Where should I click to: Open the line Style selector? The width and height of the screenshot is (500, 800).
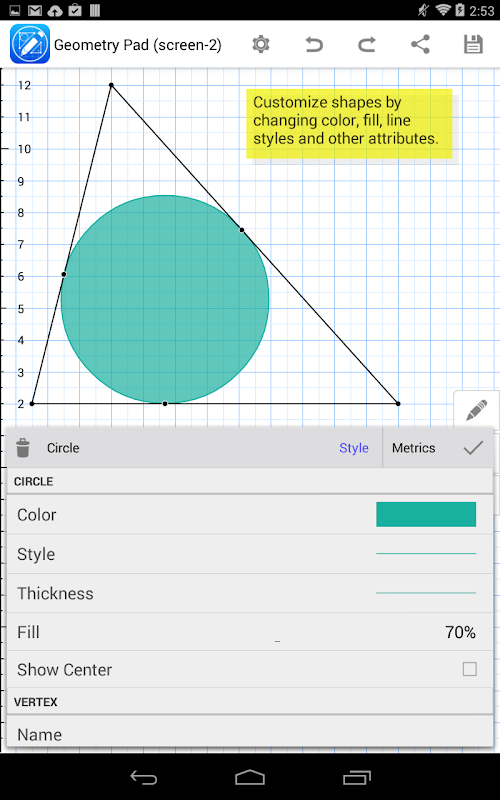(x=250, y=554)
